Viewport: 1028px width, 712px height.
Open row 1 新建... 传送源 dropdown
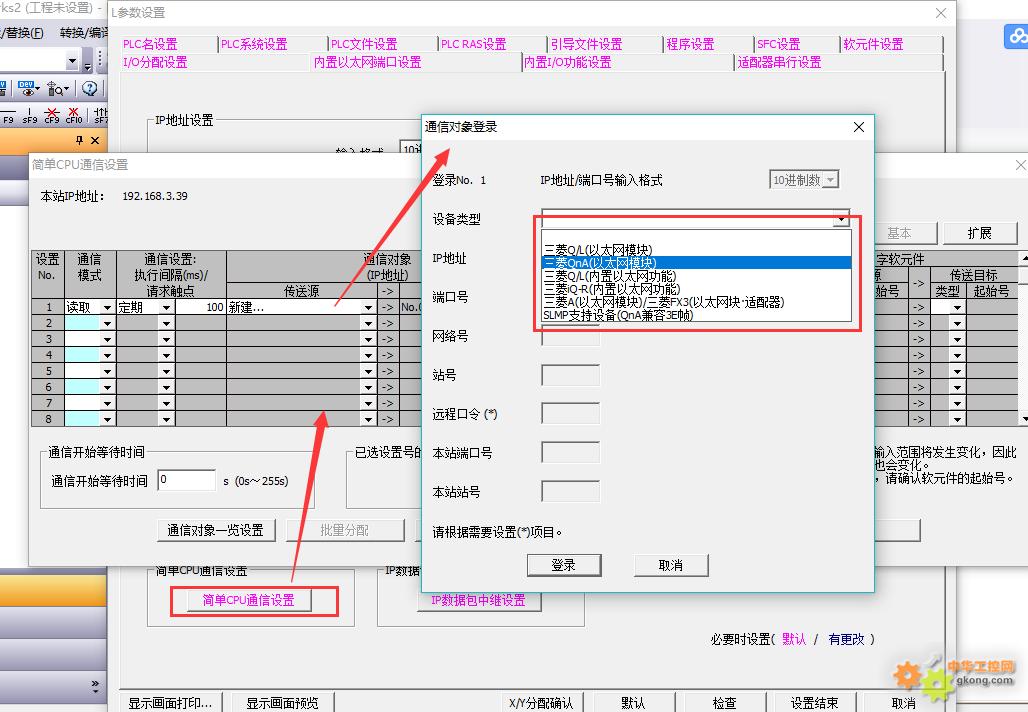click(368, 307)
